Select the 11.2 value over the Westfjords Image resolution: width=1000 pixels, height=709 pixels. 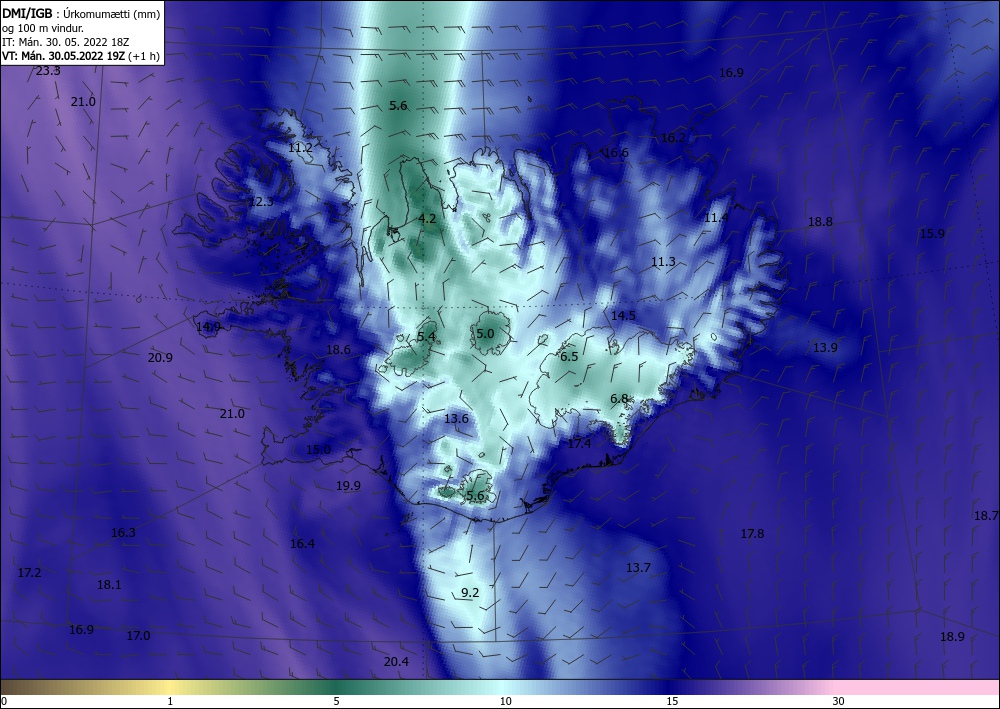point(300,148)
